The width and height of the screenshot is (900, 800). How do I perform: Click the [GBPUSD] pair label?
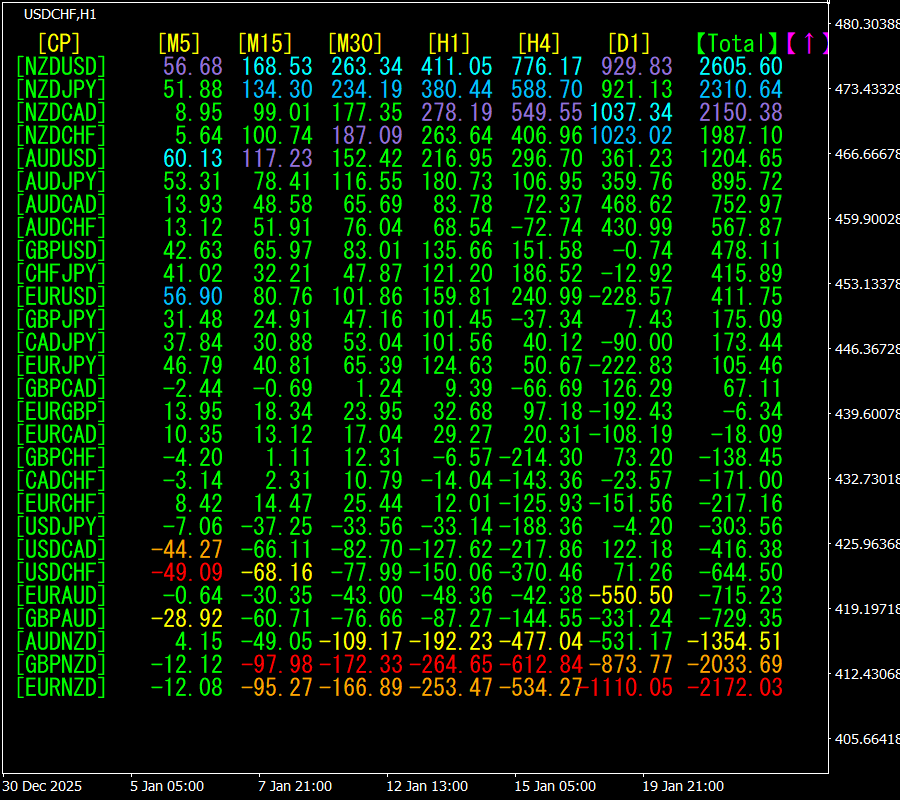(x=61, y=250)
